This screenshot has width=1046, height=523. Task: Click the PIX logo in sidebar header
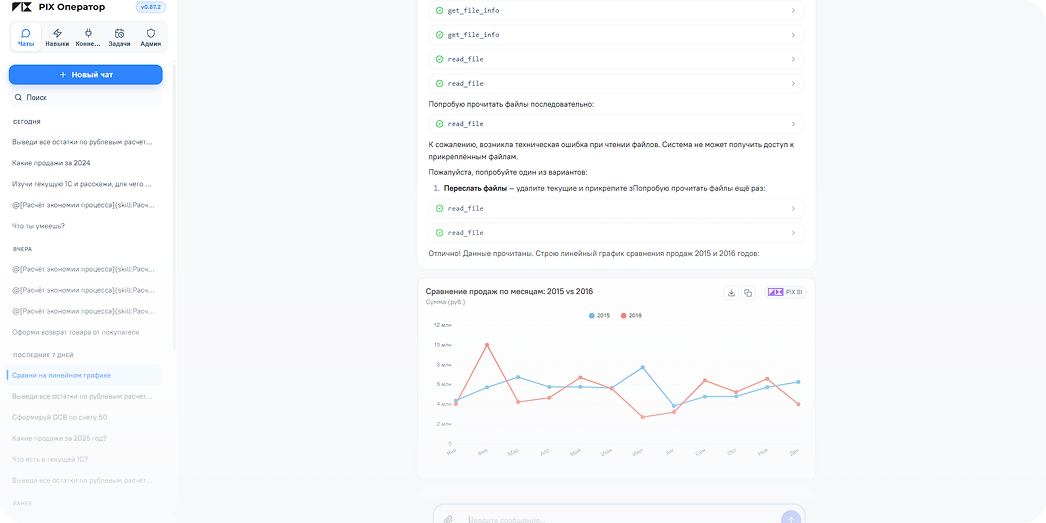22,7
